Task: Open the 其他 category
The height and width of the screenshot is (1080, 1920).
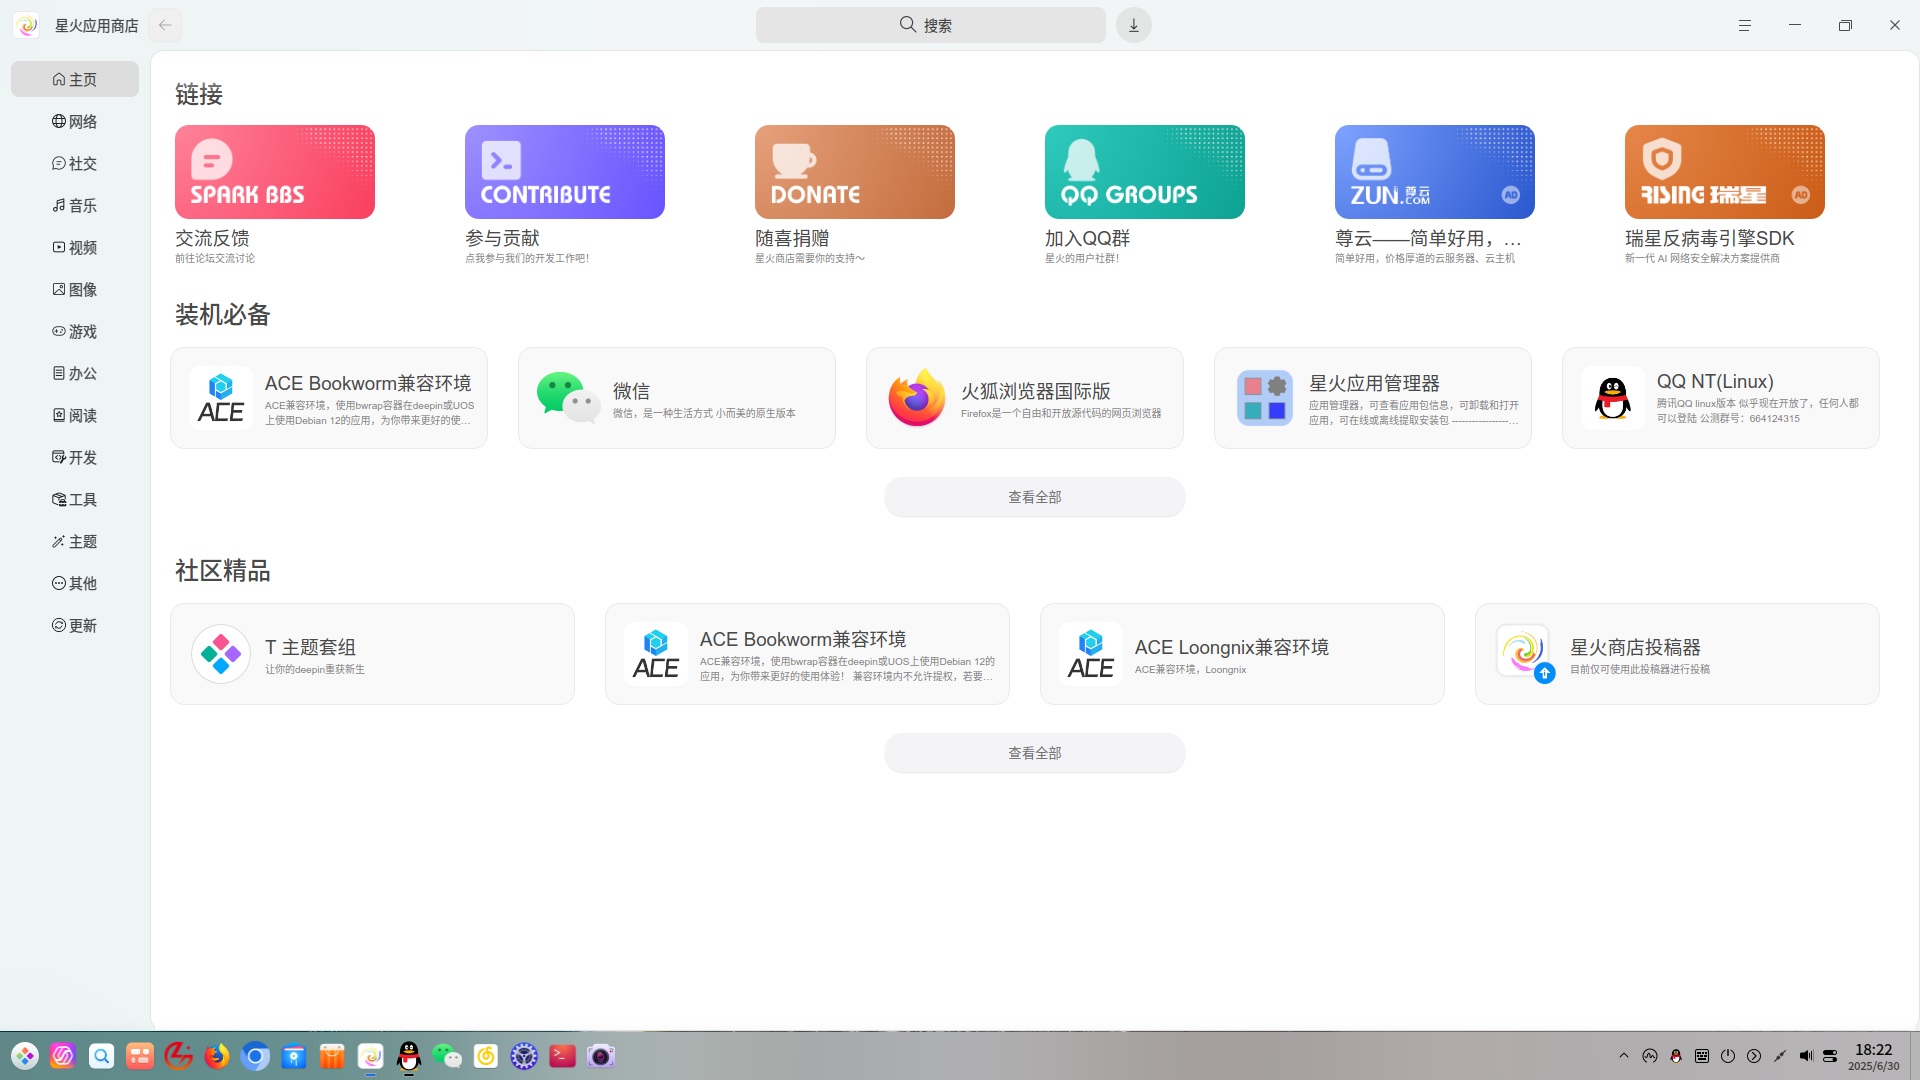Action: [75, 583]
